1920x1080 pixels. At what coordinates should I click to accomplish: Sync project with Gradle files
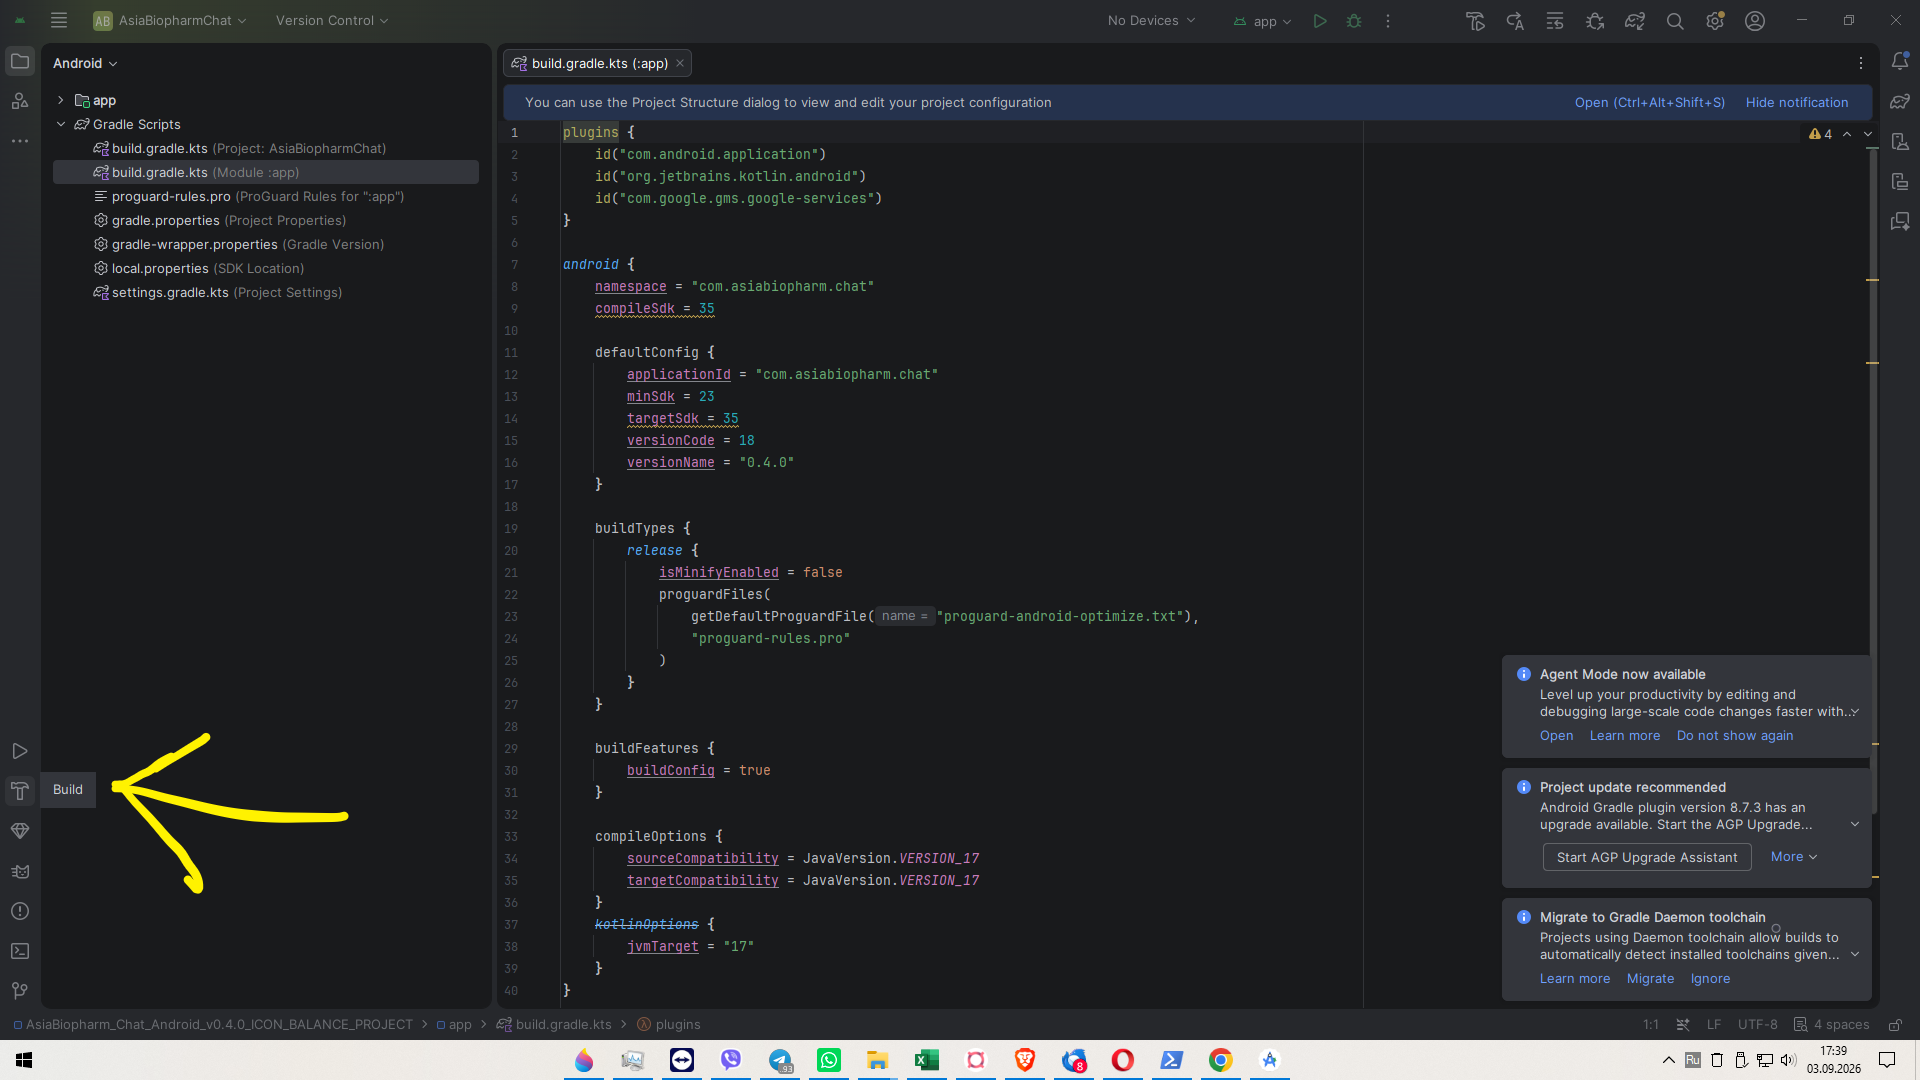pyautogui.click(x=1635, y=21)
